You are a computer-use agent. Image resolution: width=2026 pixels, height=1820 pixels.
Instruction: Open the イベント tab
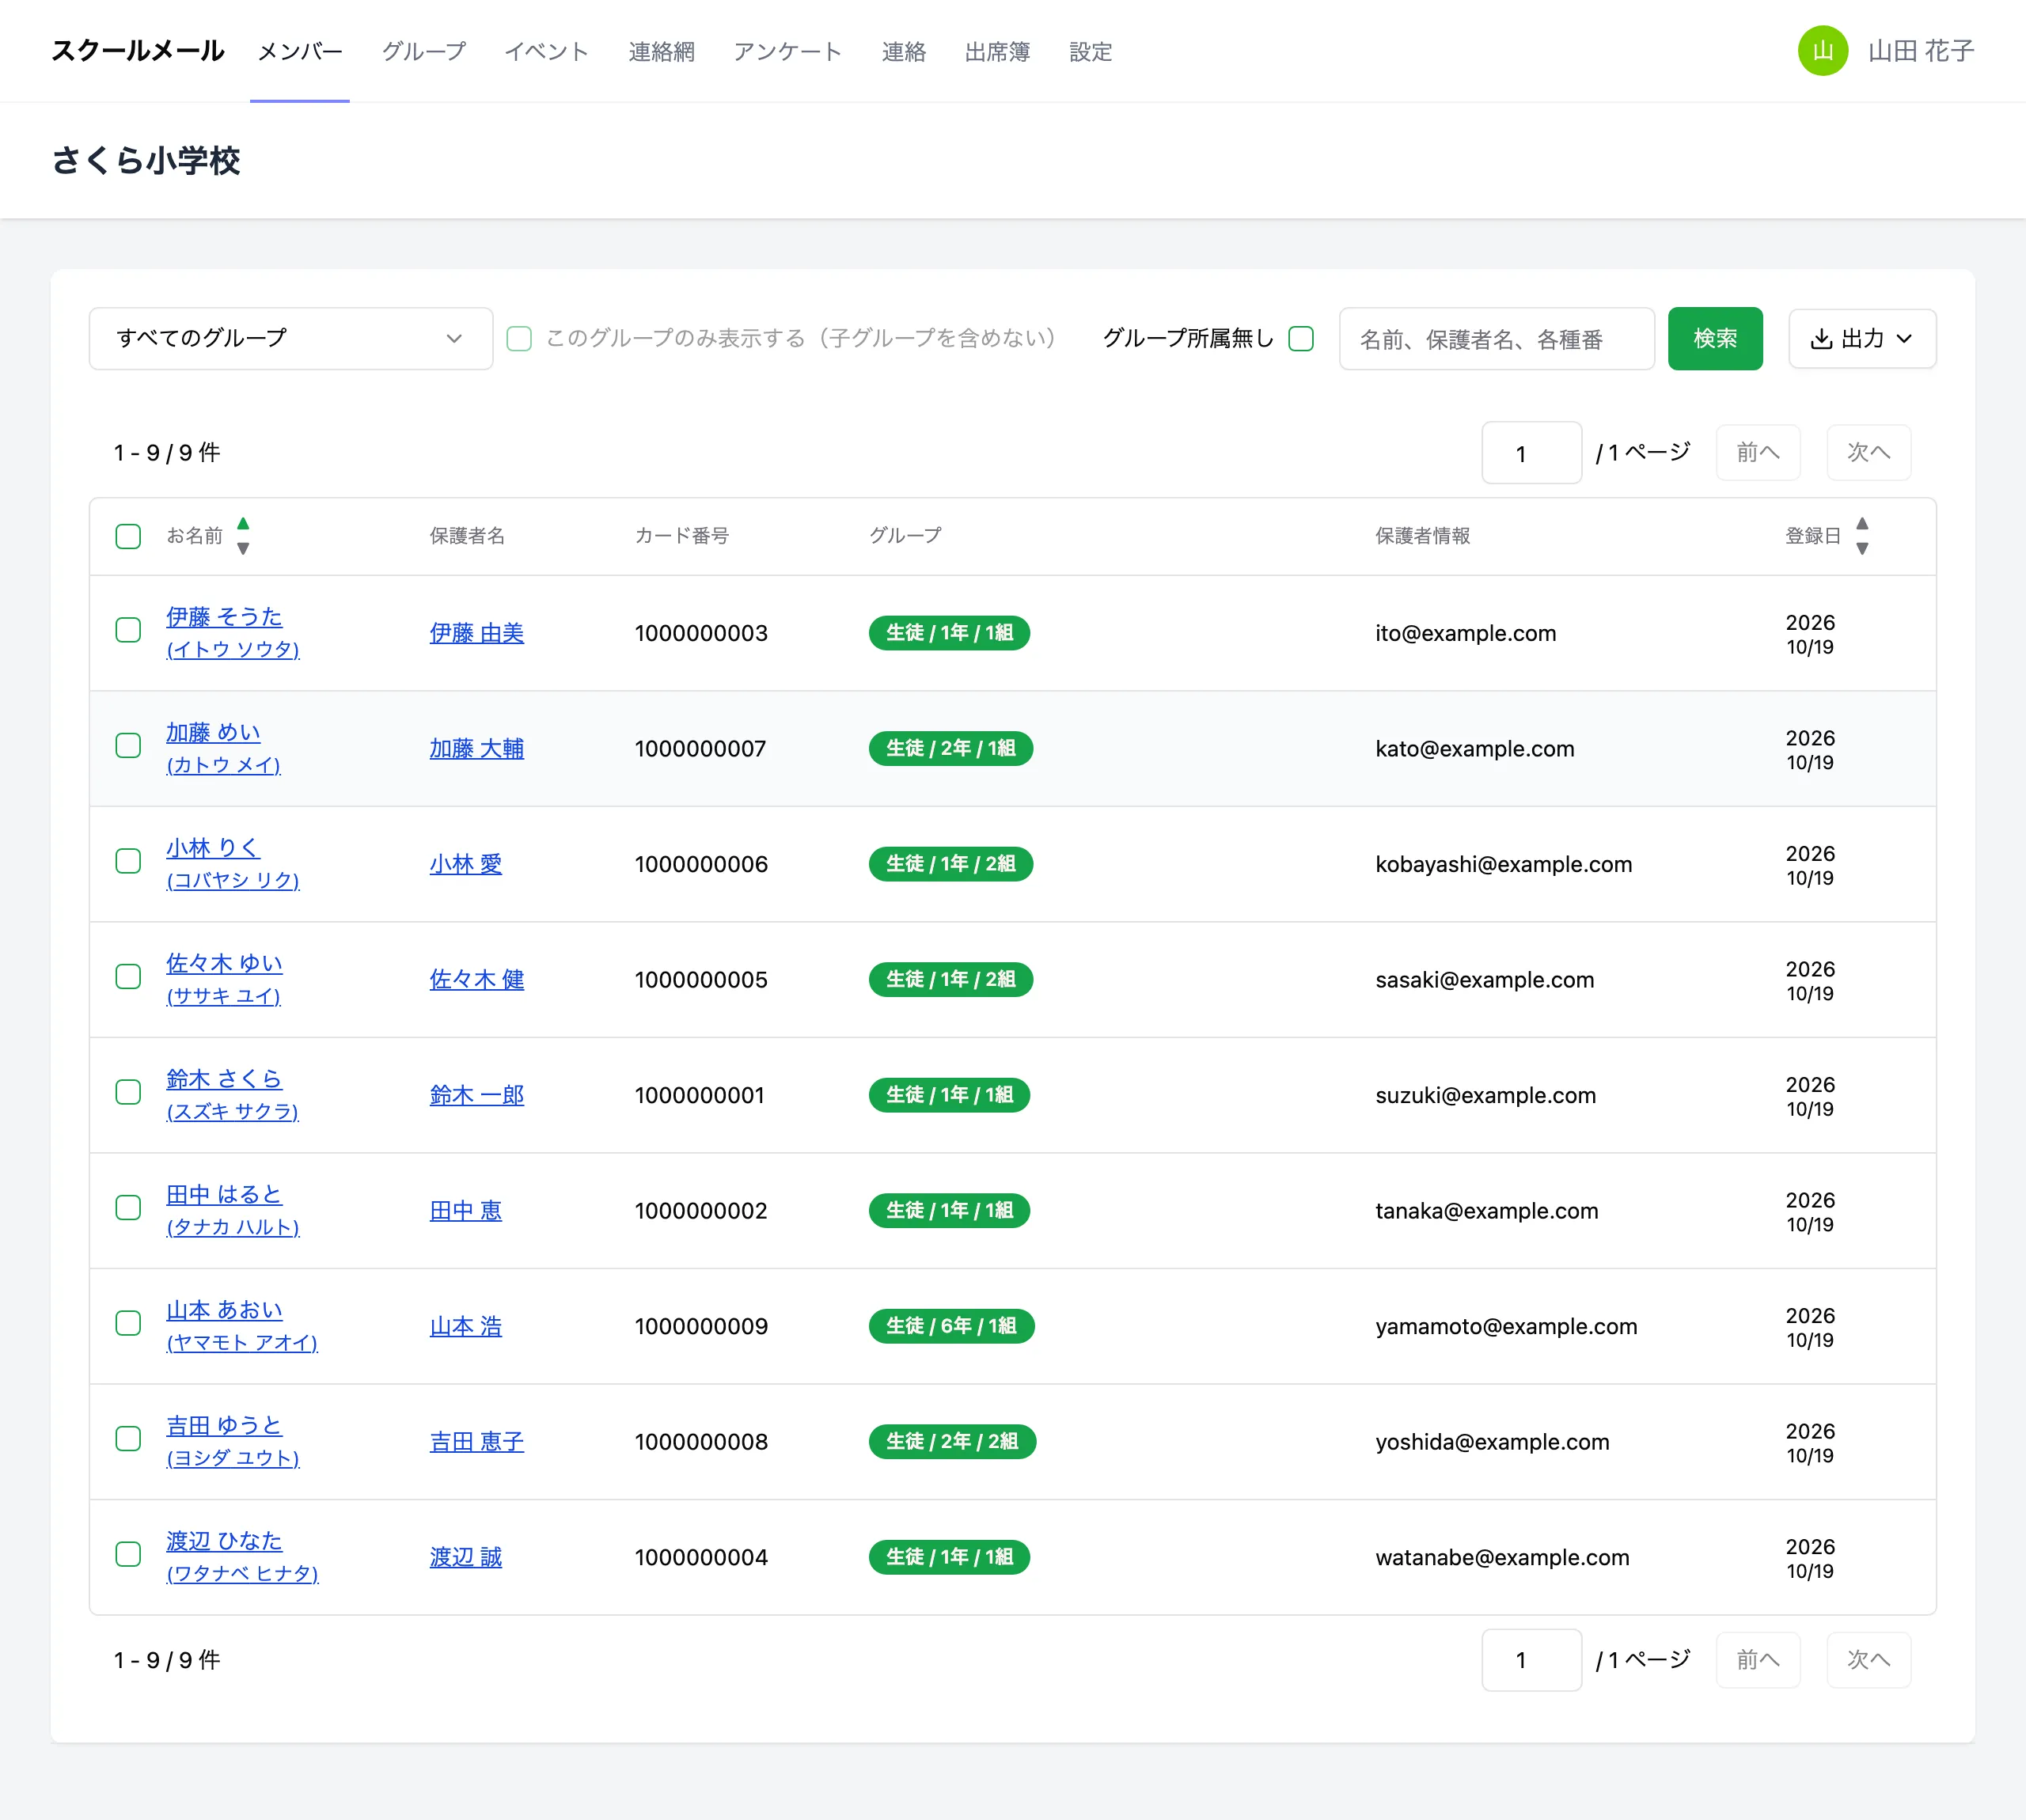[546, 51]
